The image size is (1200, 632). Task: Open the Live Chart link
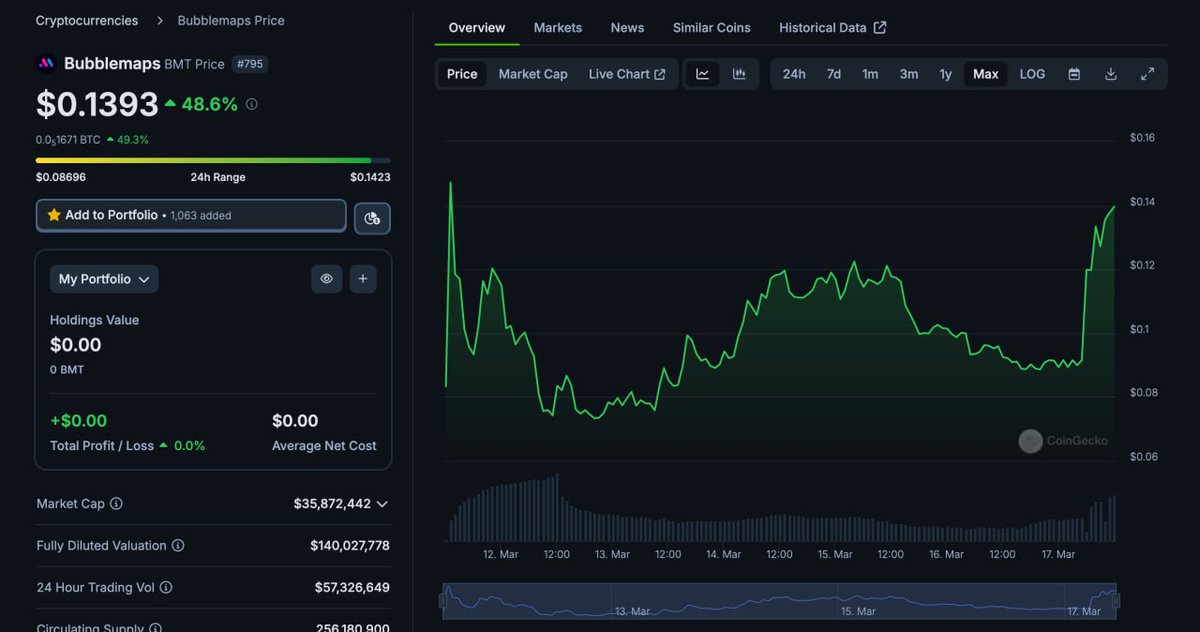coord(627,74)
